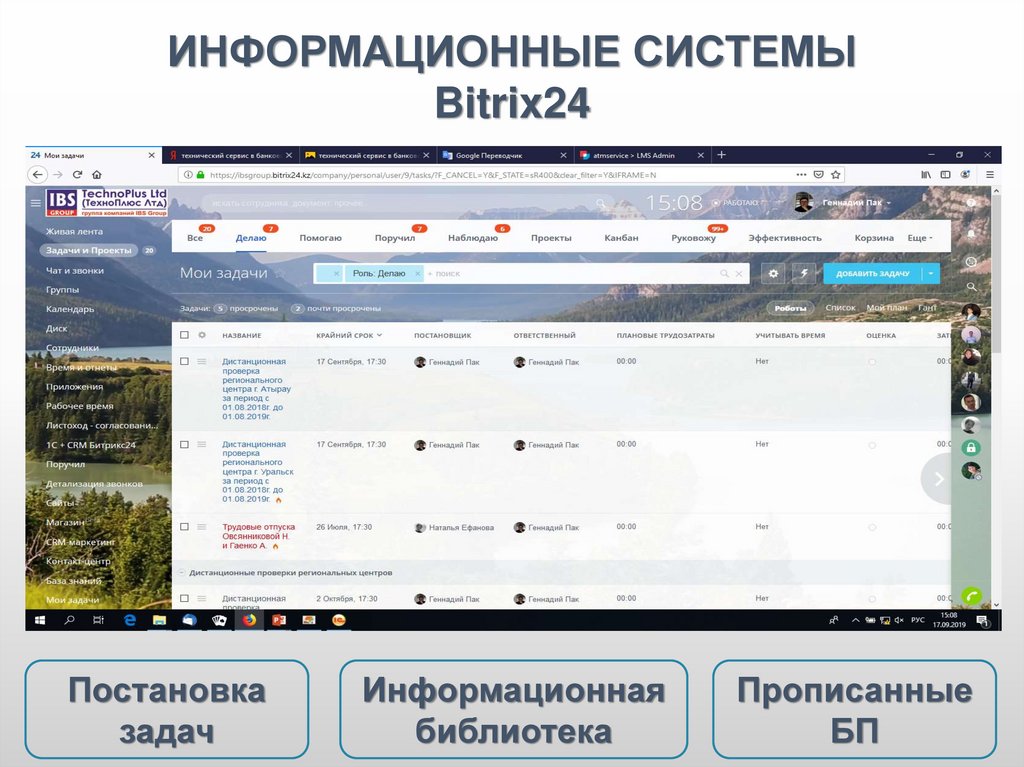Viewport: 1024px width, 767px height.
Task: Open 'Трудовые отпуска Овсянниковой Н.' task link
Action: point(259,536)
